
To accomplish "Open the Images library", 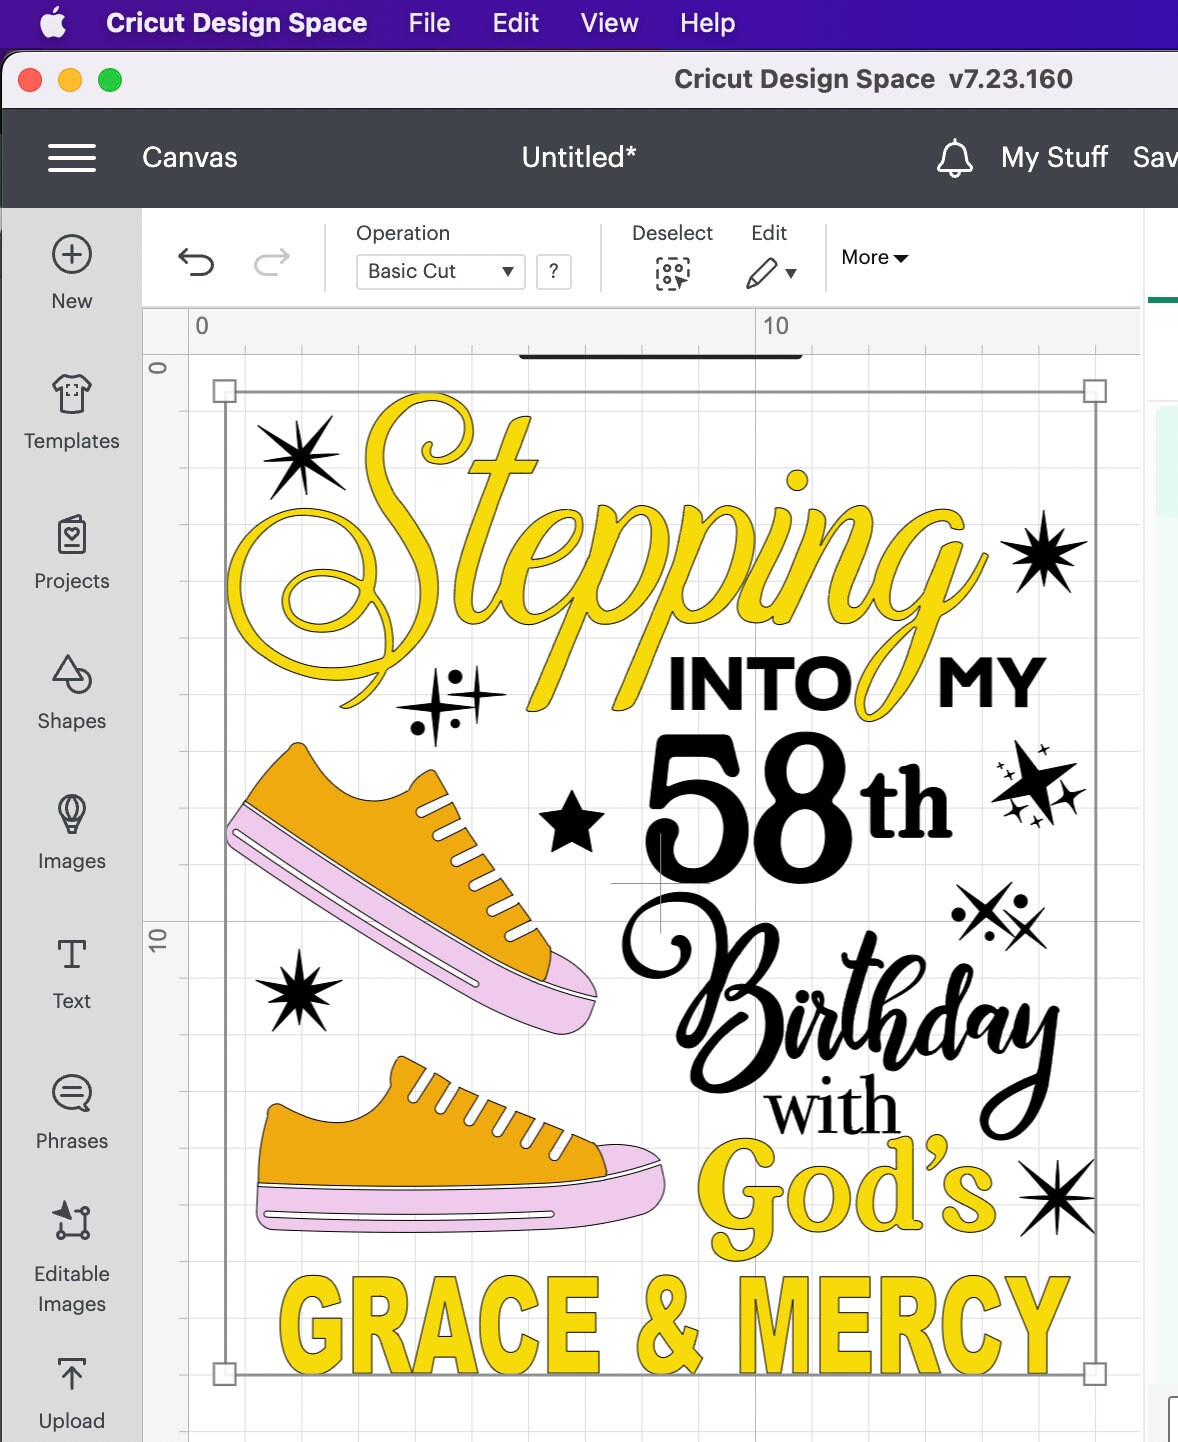I will (x=72, y=832).
